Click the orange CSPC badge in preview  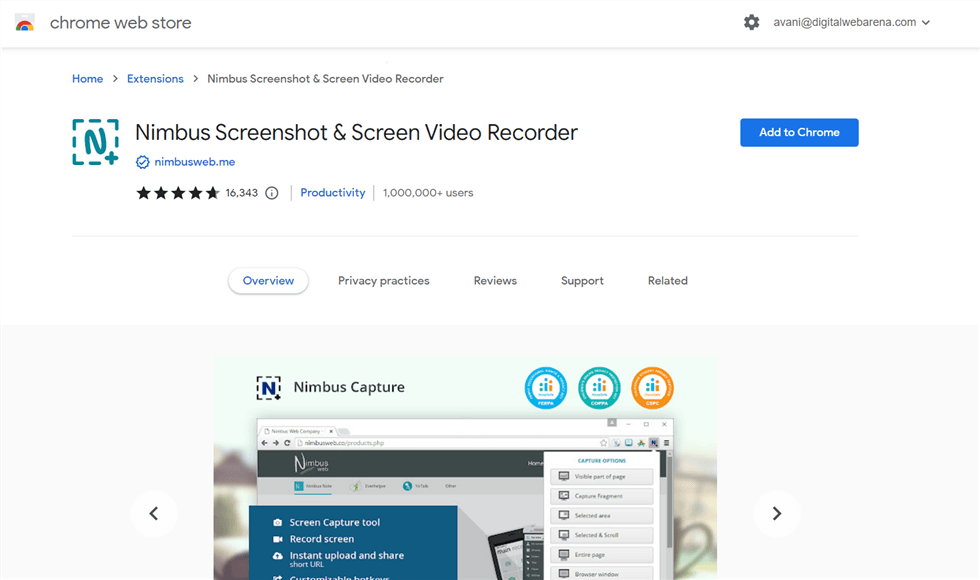point(652,388)
